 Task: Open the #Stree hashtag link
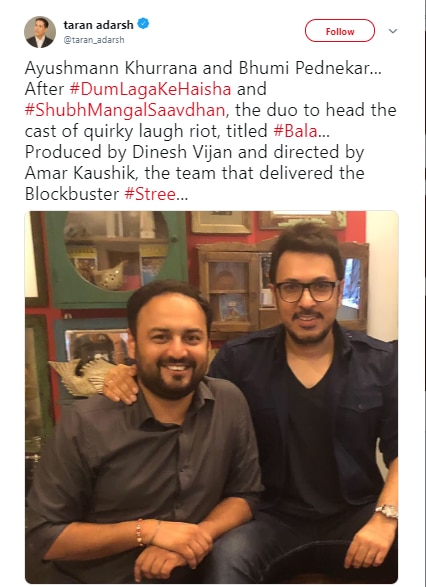click(x=150, y=194)
